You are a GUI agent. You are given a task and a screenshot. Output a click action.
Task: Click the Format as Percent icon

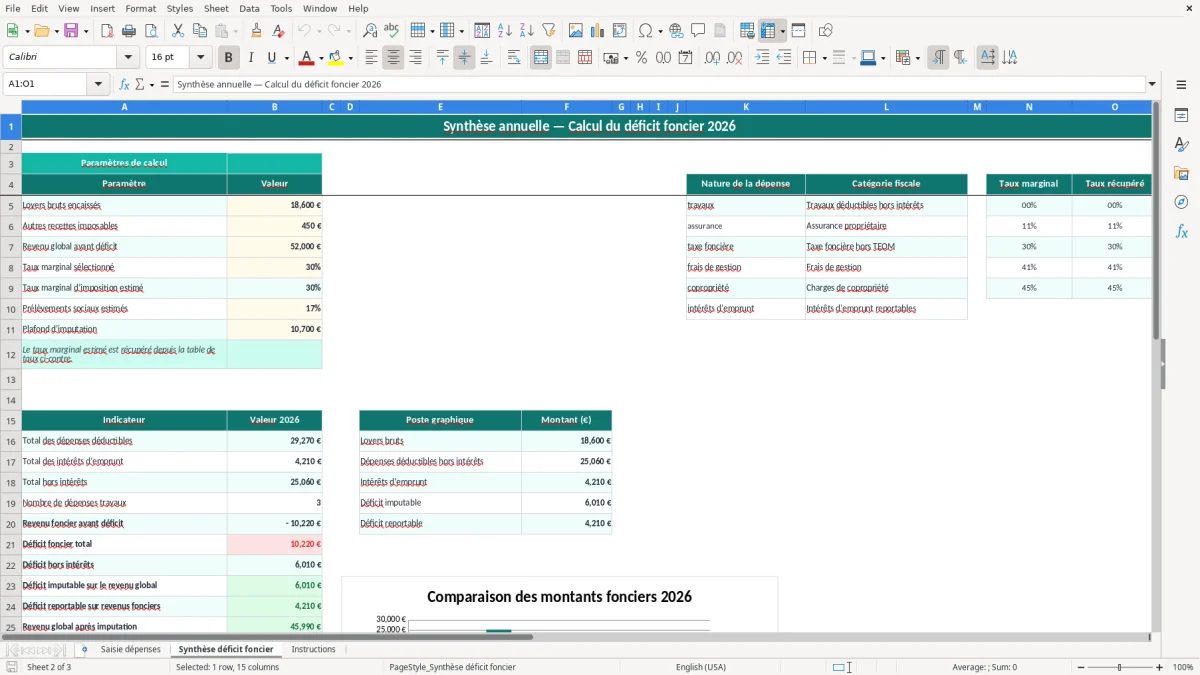pyautogui.click(x=642, y=58)
